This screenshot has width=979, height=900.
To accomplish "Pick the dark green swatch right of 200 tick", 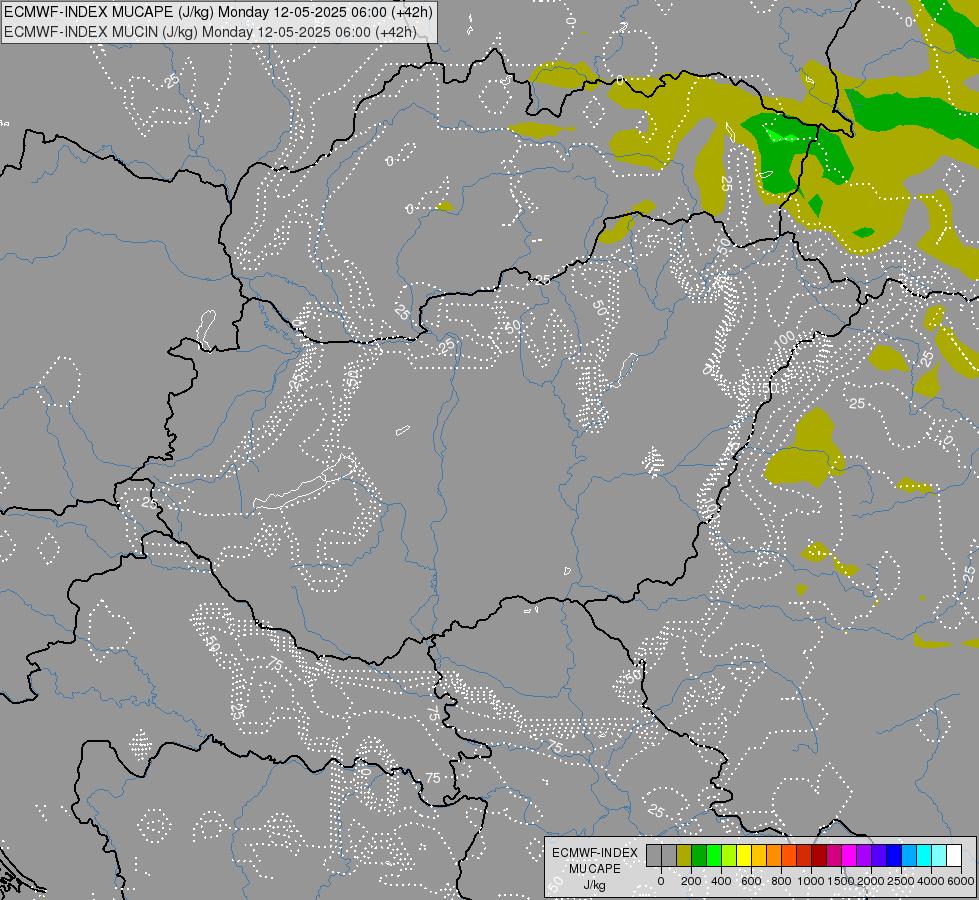I will (699, 856).
